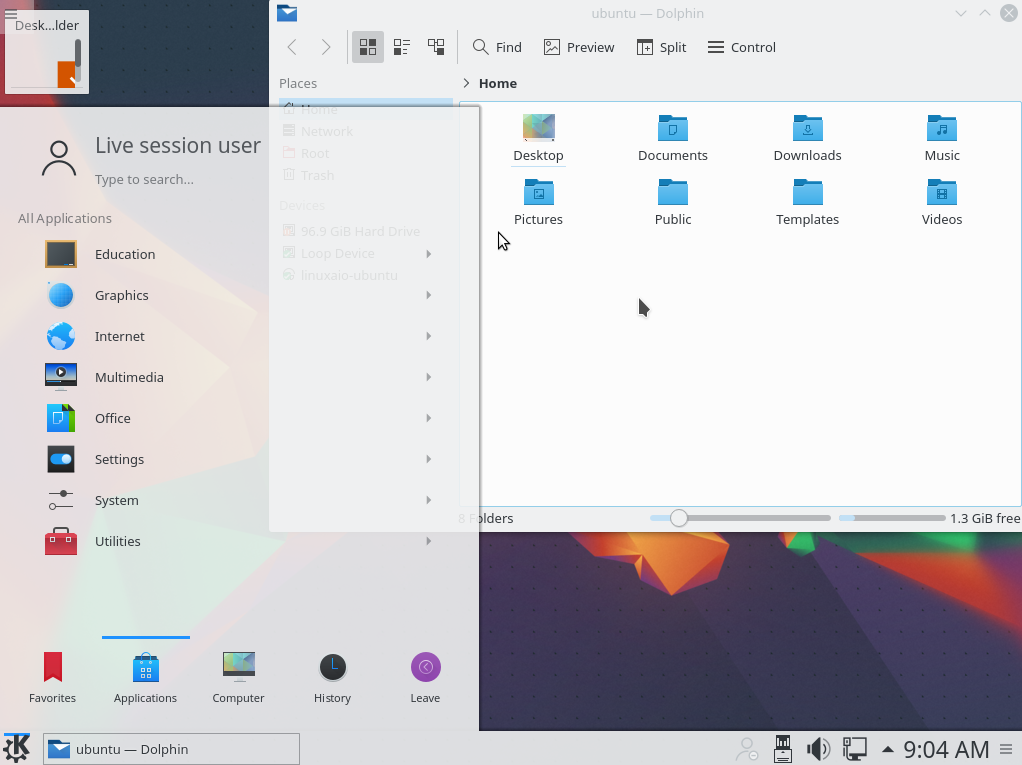Switch Dolphin to Icons view mode

tap(368, 47)
